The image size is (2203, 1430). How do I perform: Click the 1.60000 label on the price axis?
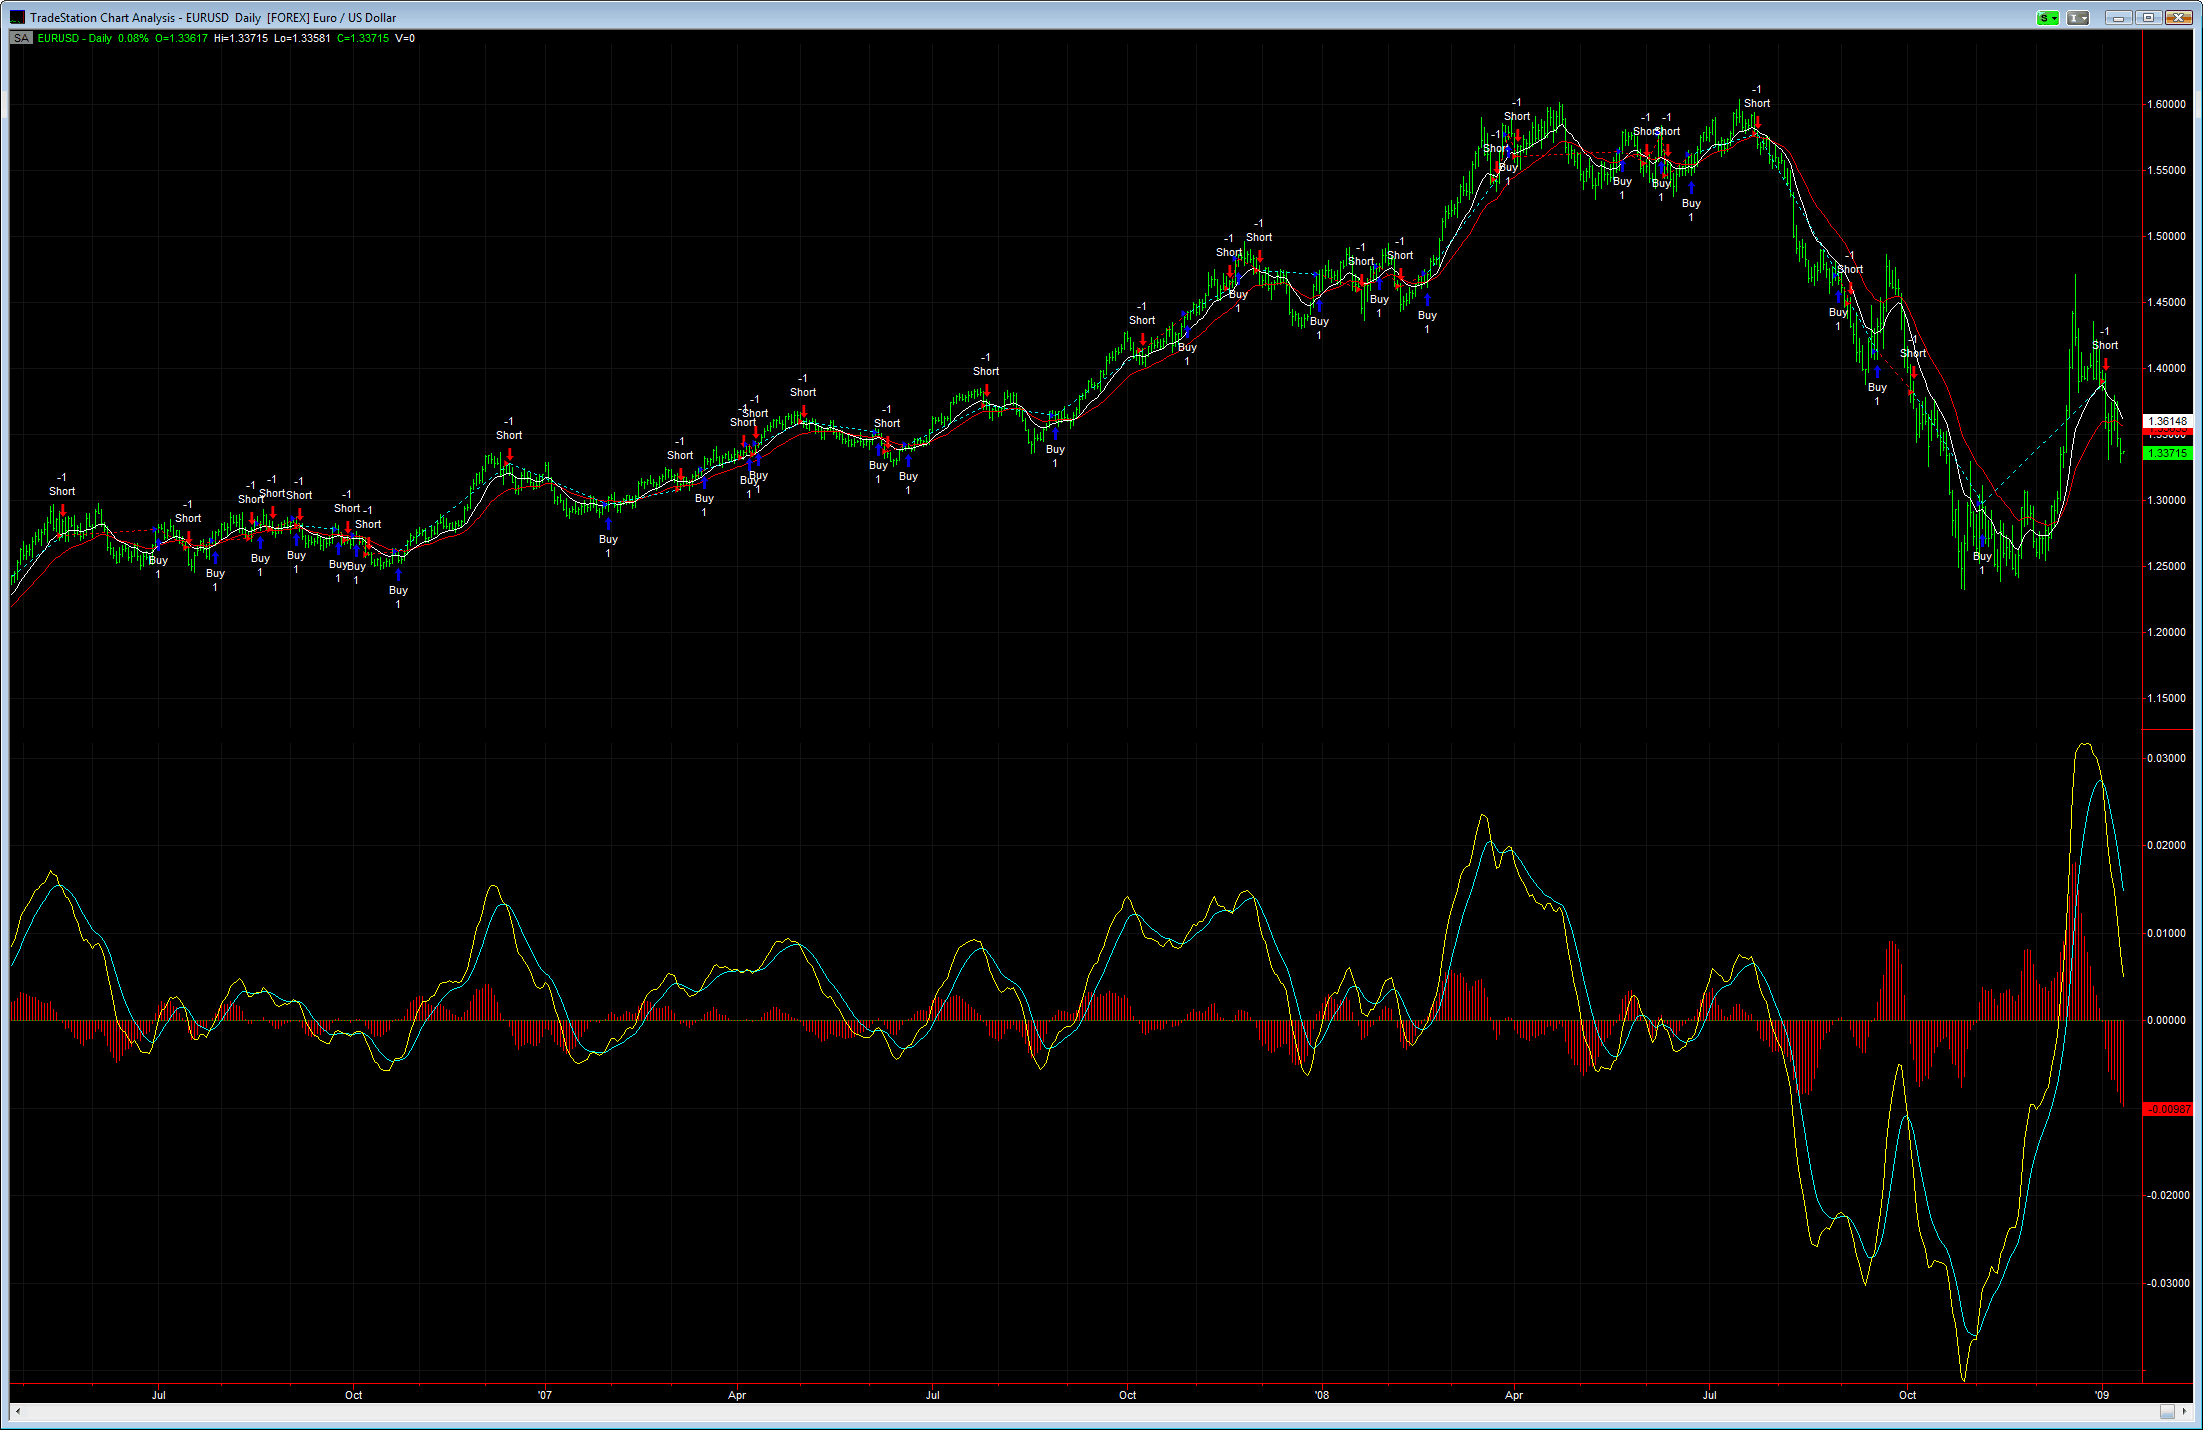(2166, 104)
